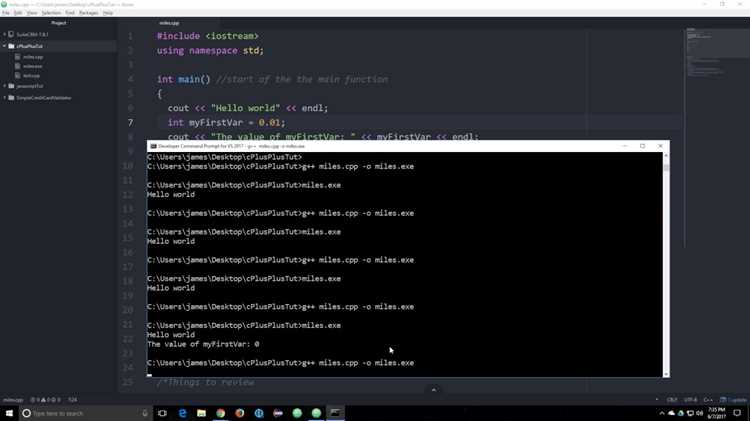The image size is (750, 421).
Task: Click the cursor position in status bar
Action: (x=72, y=400)
